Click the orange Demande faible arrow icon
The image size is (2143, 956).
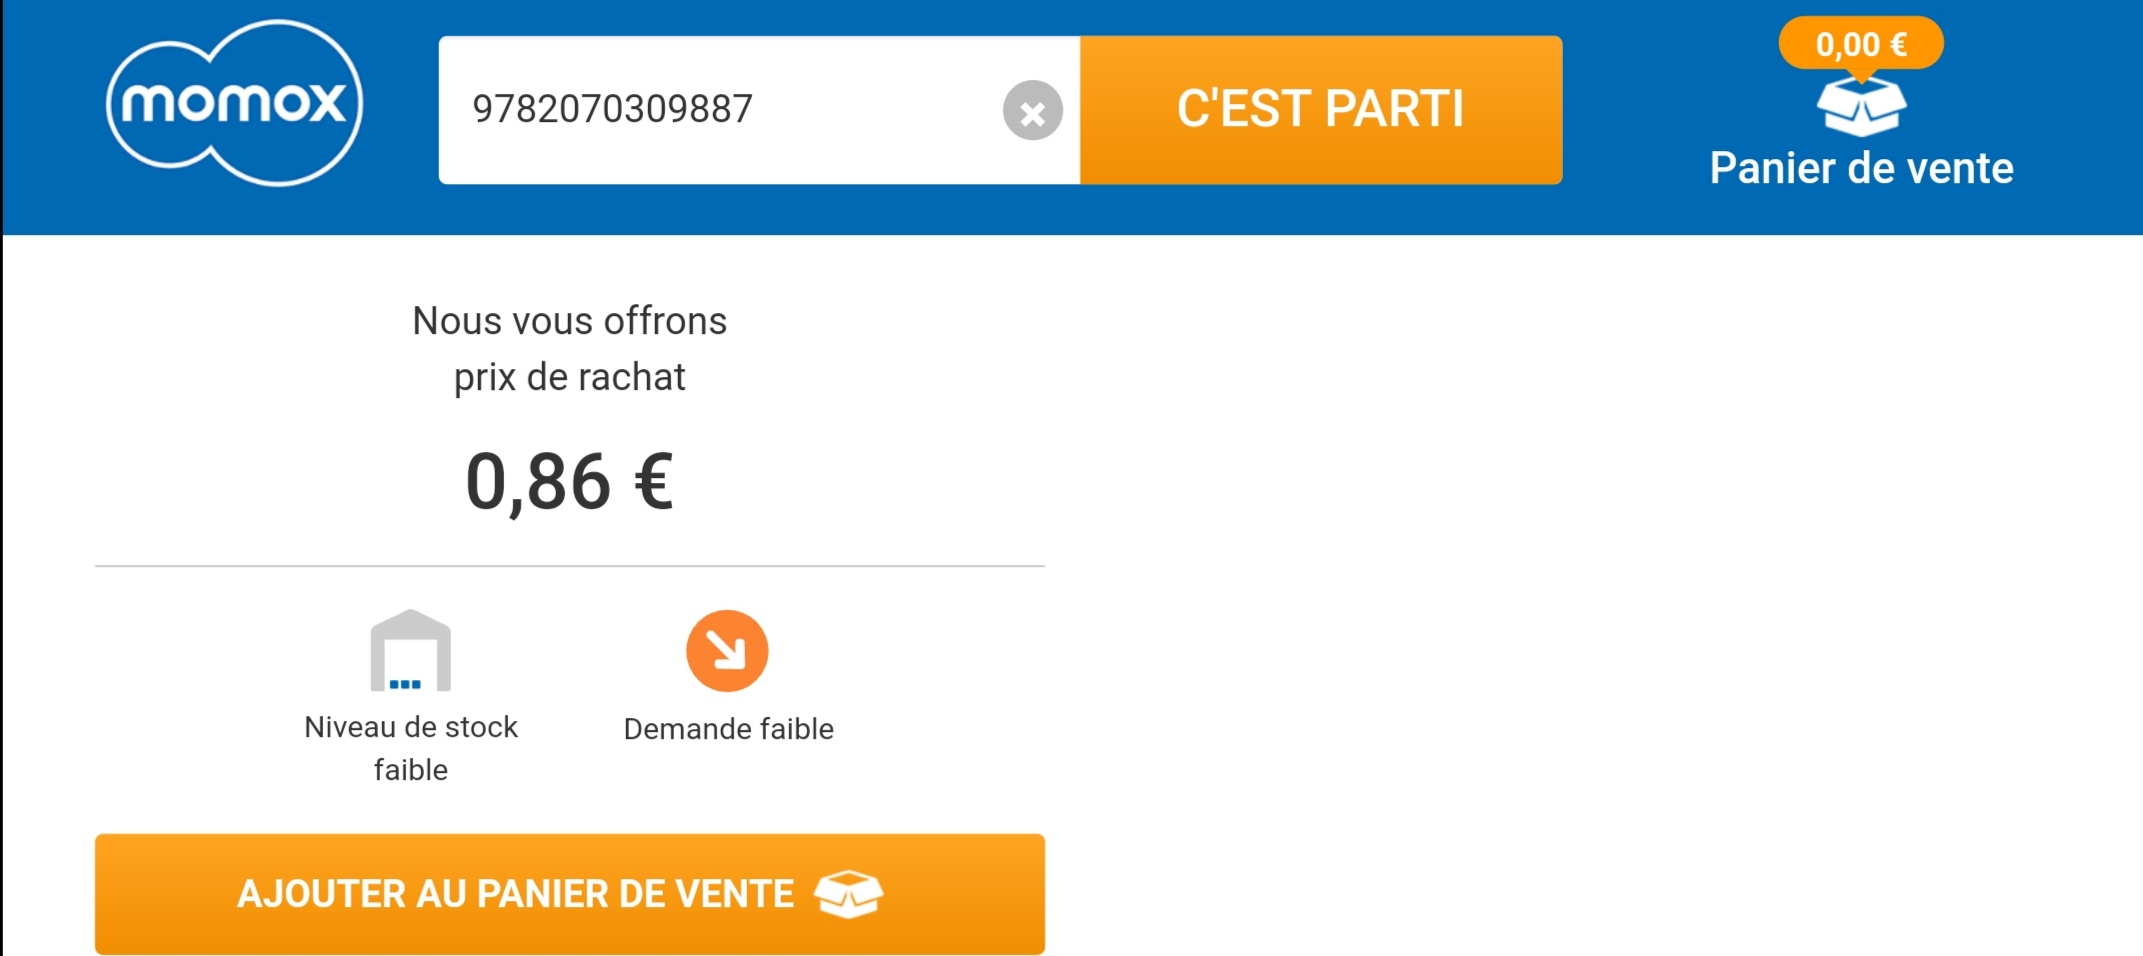point(727,650)
